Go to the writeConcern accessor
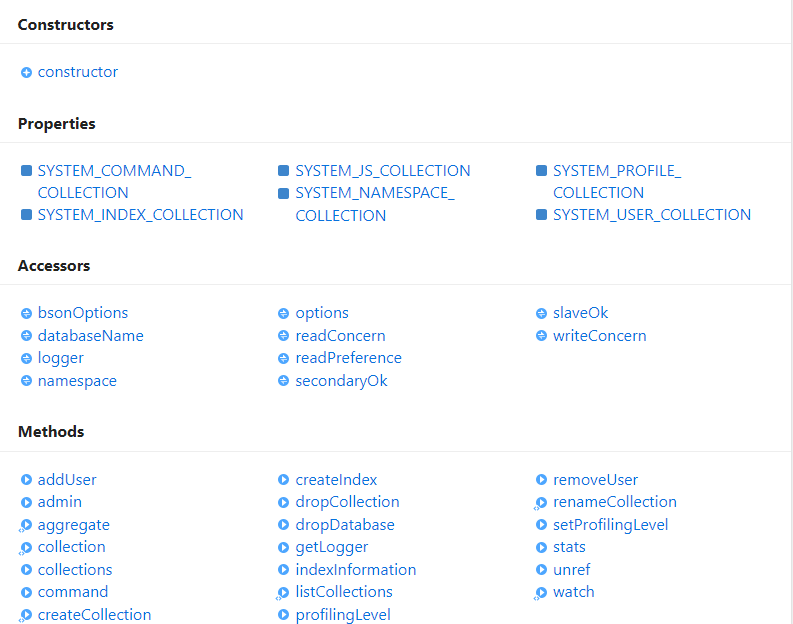This screenshot has height=624, width=793. pos(599,336)
